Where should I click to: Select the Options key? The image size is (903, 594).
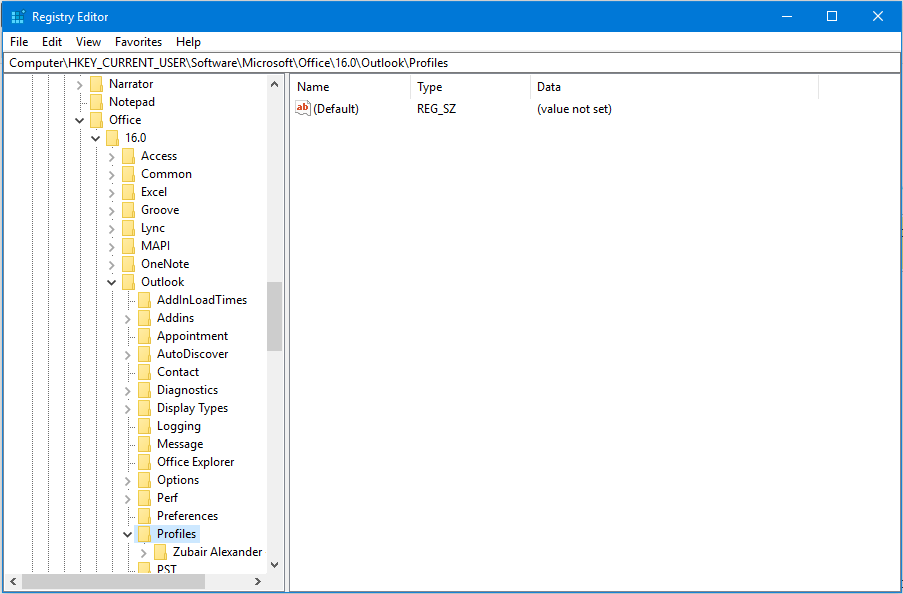click(x=178, y=480)
